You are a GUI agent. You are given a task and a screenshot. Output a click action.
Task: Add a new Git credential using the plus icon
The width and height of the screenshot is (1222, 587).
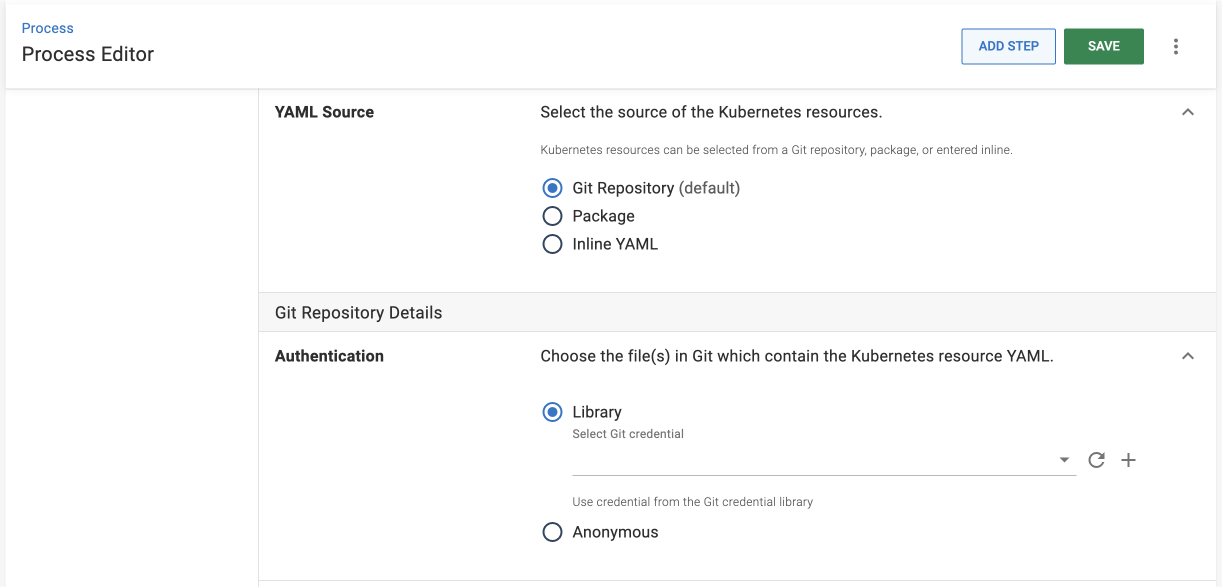[x=1128, y=460]
